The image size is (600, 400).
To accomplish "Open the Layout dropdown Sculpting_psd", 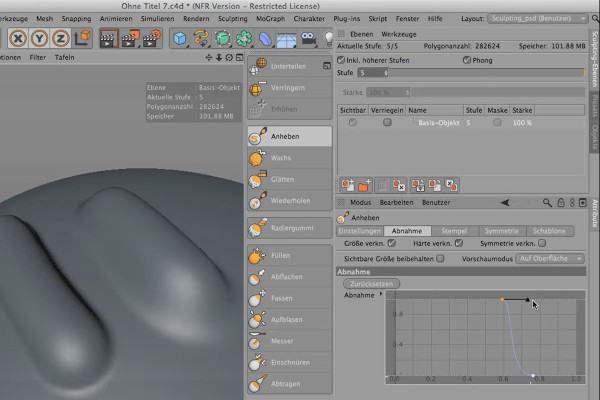I will 537,18.
